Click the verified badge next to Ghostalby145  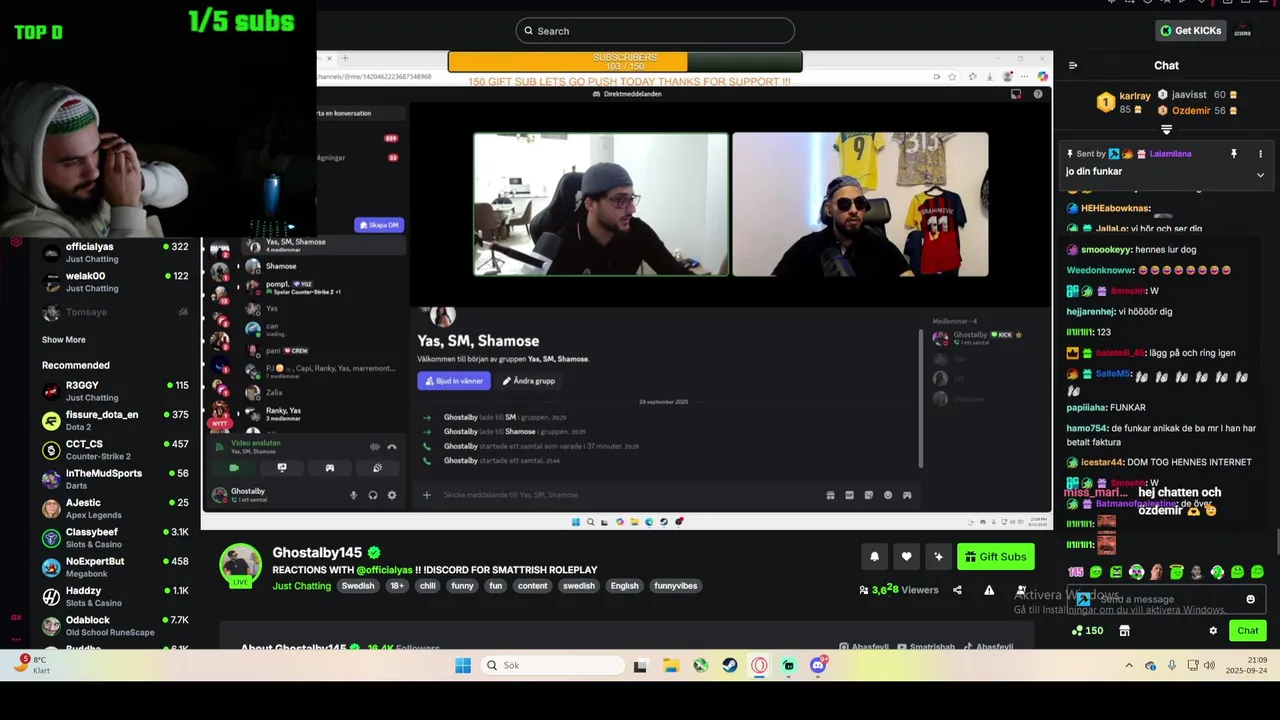pos(374,552)
